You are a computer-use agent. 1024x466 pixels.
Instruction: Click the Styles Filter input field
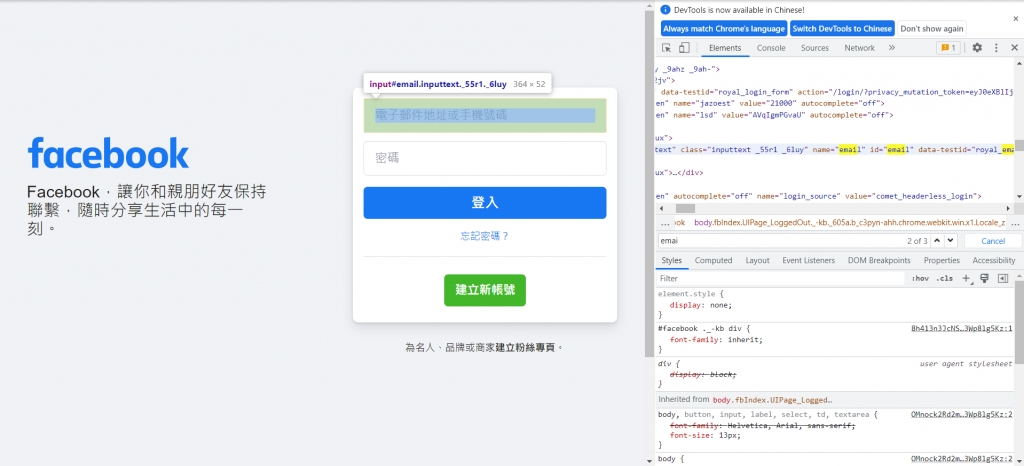[781, 279]
